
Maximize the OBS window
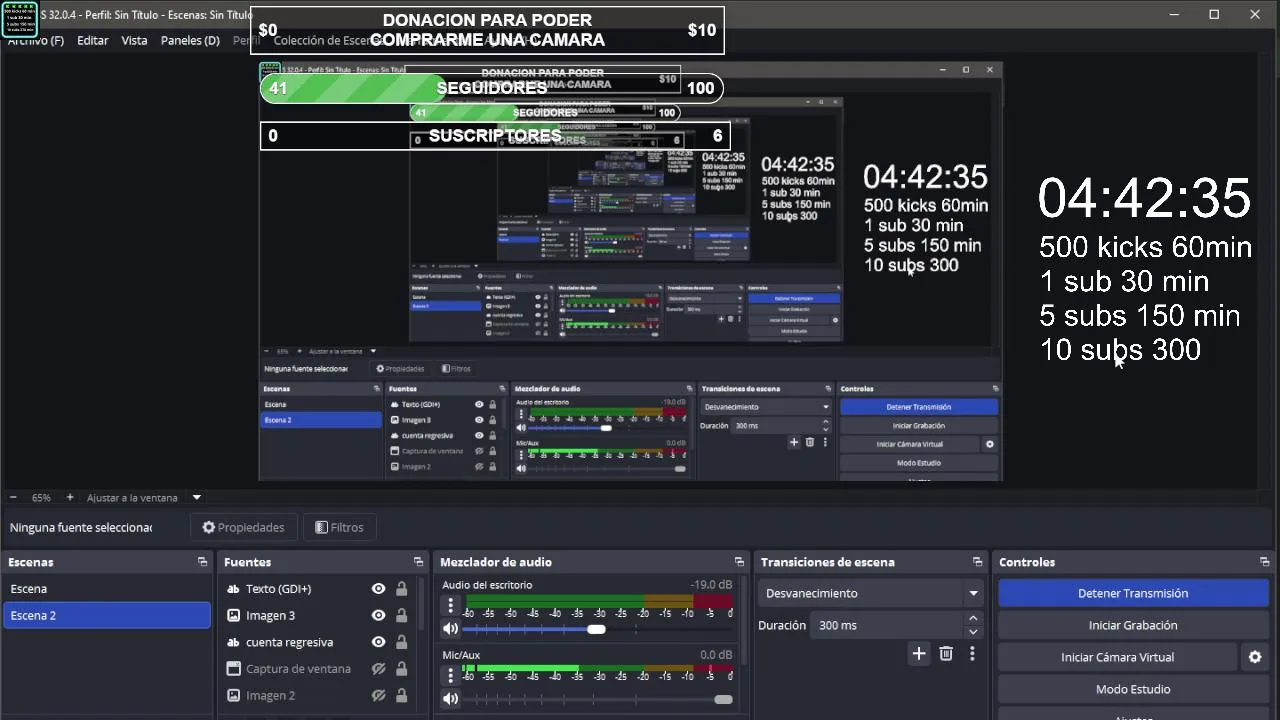coord(1214,14)
